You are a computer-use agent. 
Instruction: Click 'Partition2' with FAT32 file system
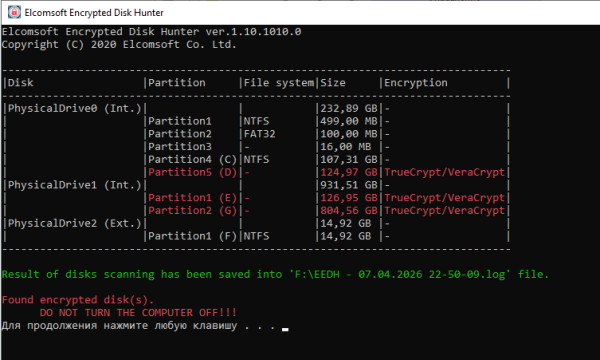coord(180,134)
